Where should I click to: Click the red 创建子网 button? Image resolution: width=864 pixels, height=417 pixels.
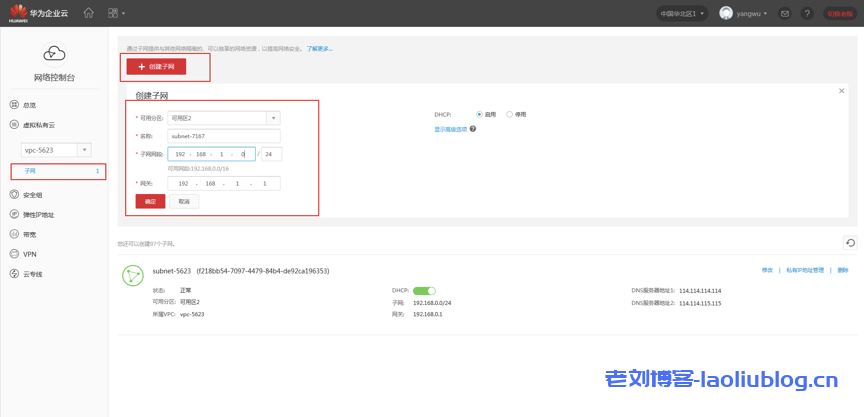[x=156, y=66]
